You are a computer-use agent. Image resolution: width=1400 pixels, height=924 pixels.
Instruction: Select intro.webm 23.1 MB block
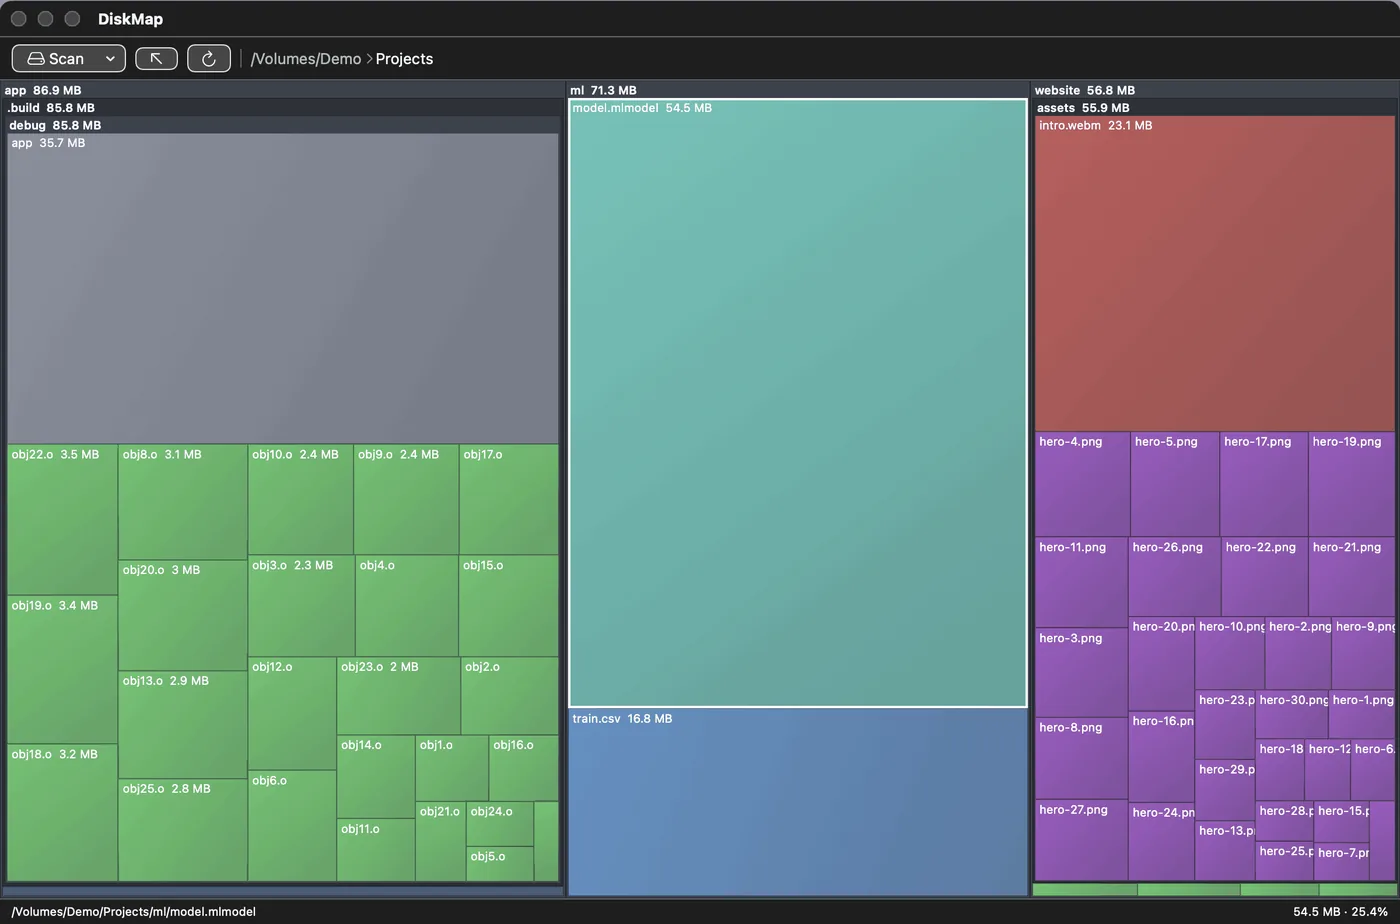coord(1214,274)
